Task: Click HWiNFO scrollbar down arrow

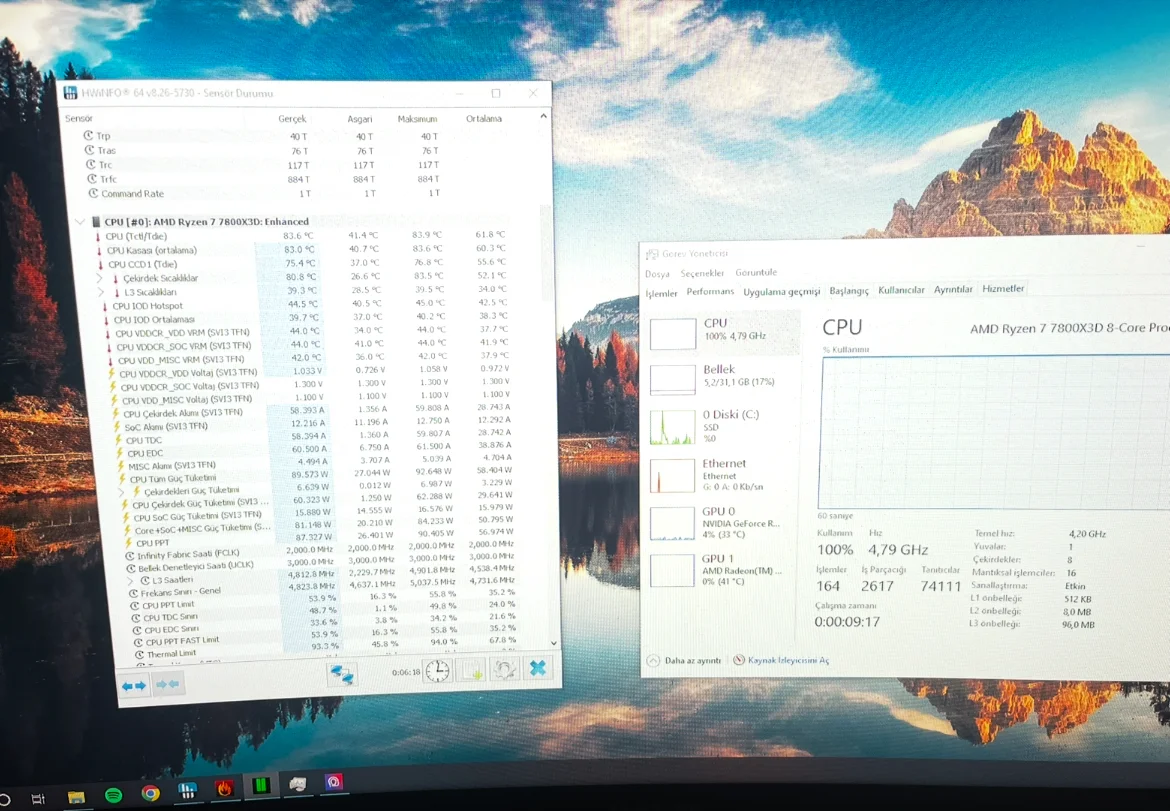Action: (x=554, y=642)
